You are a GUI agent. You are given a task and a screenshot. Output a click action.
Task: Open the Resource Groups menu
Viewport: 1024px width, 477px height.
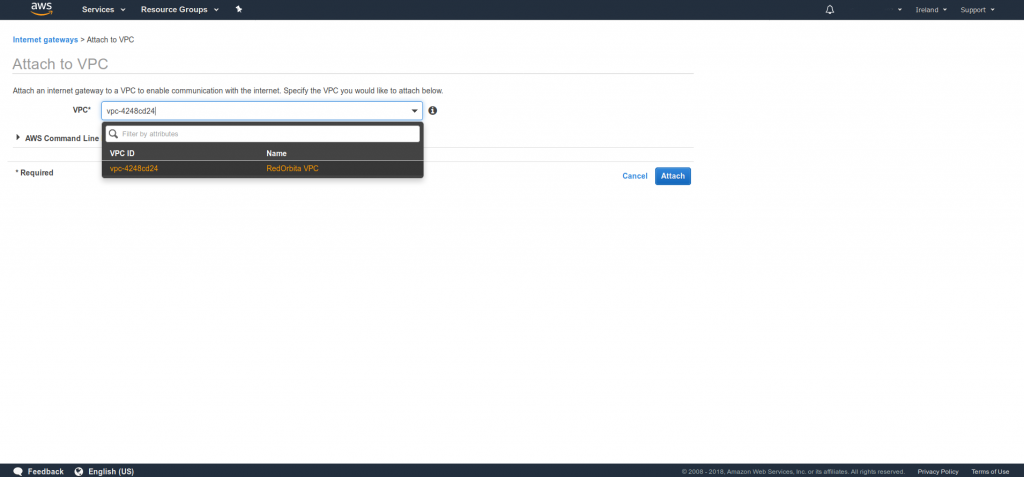coord(179,9)
